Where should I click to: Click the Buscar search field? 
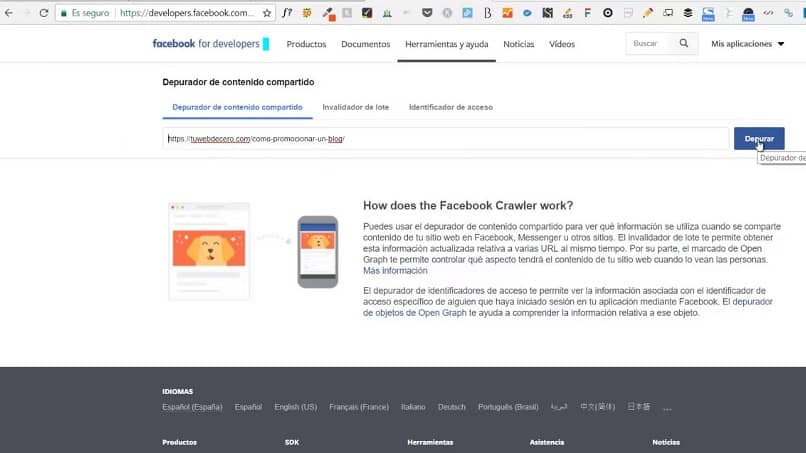(652, 44)
